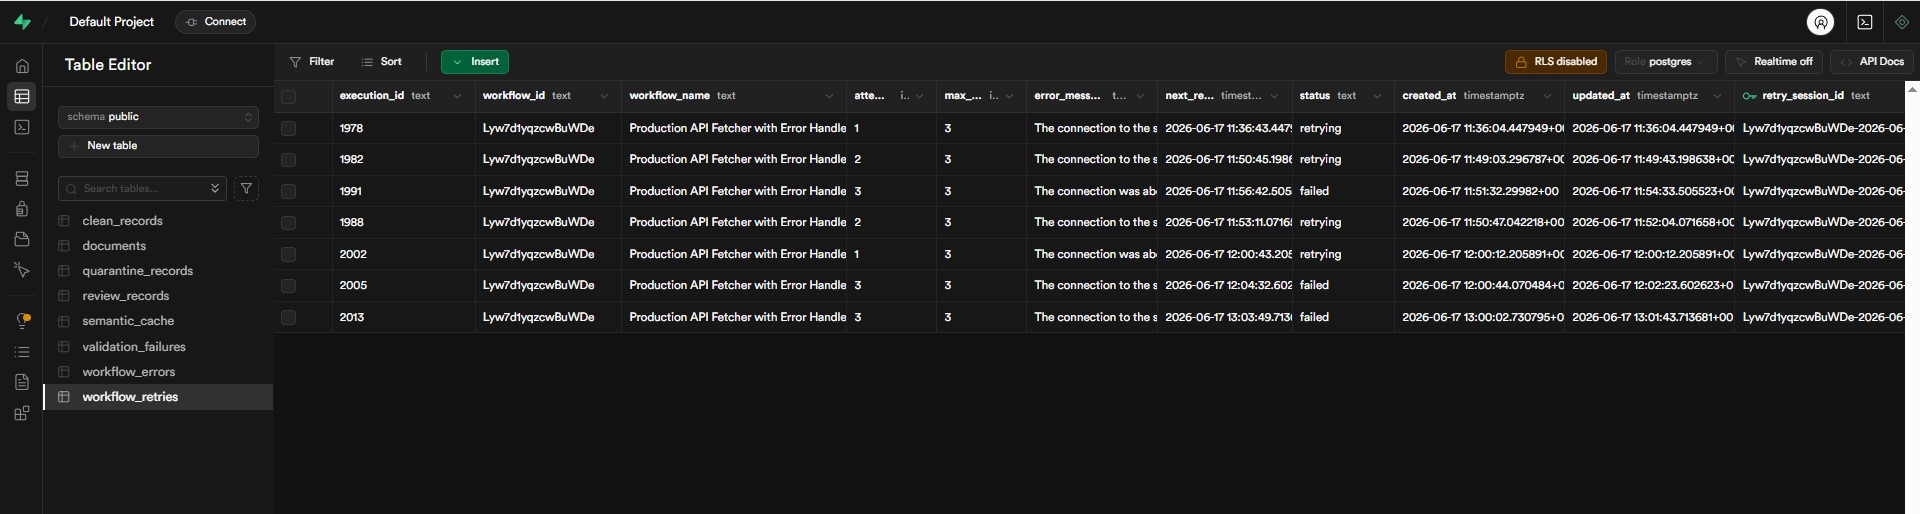This screenshot has height=514, width=1920.
Task: Select the workflow_retries table
Action: (159, 397)
